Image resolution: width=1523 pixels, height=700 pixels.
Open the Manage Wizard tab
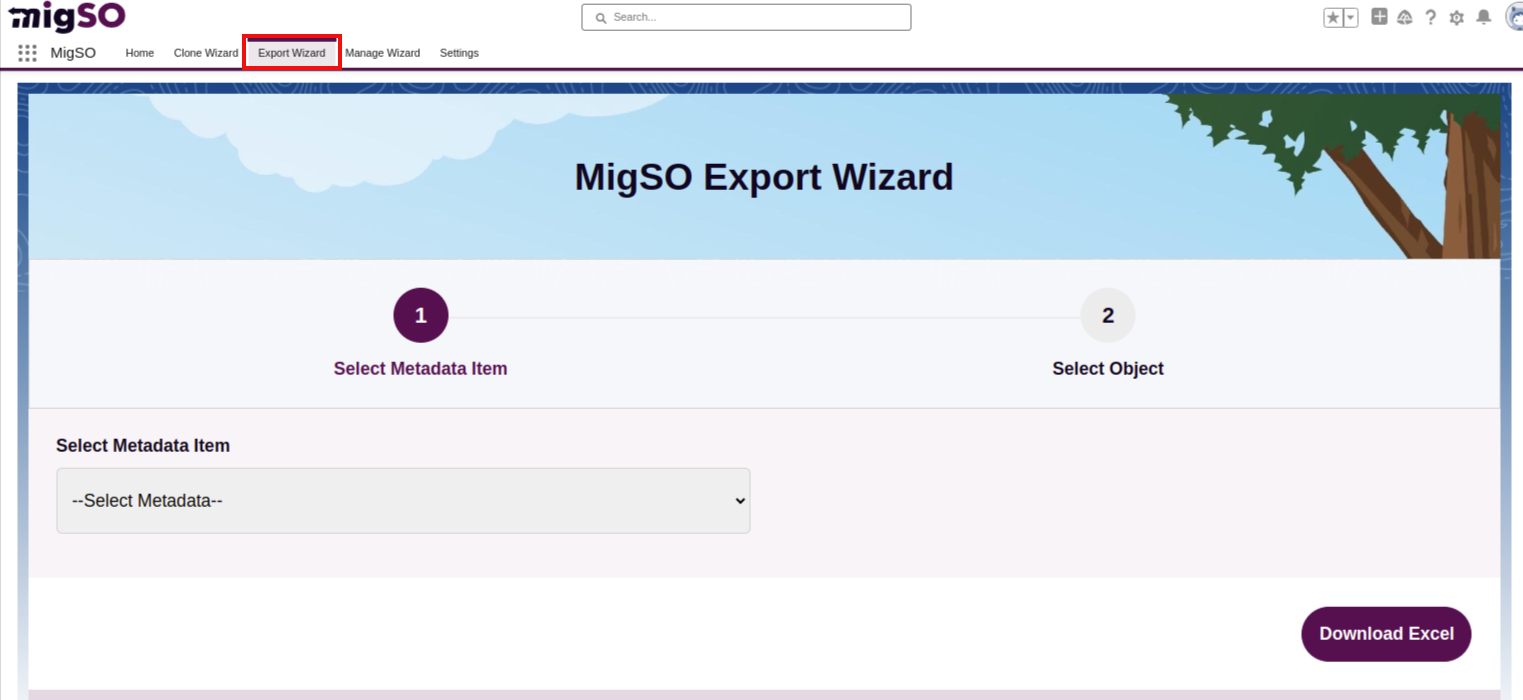click(x=382, y=53)
